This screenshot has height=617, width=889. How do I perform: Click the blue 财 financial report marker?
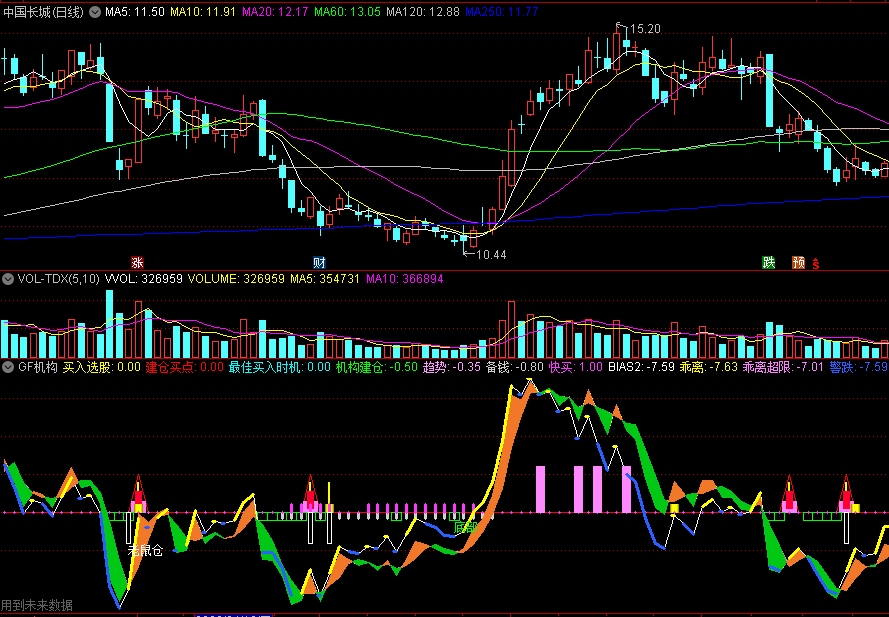tap(319, 263)
